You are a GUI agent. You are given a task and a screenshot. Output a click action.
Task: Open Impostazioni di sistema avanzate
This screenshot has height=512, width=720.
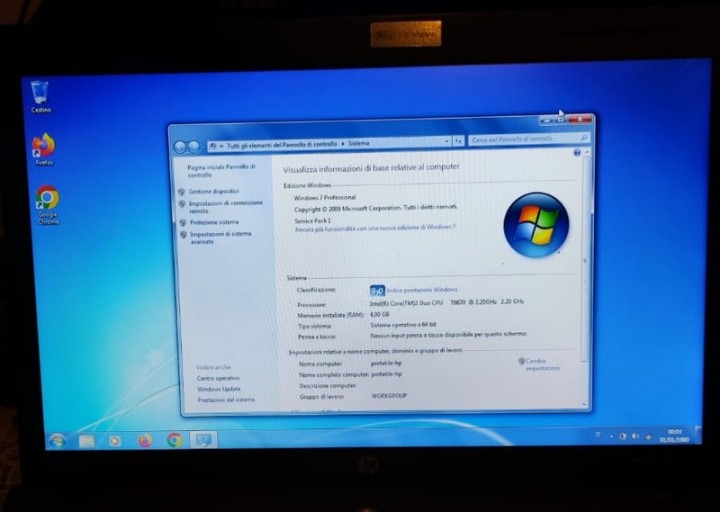[220, 237]
